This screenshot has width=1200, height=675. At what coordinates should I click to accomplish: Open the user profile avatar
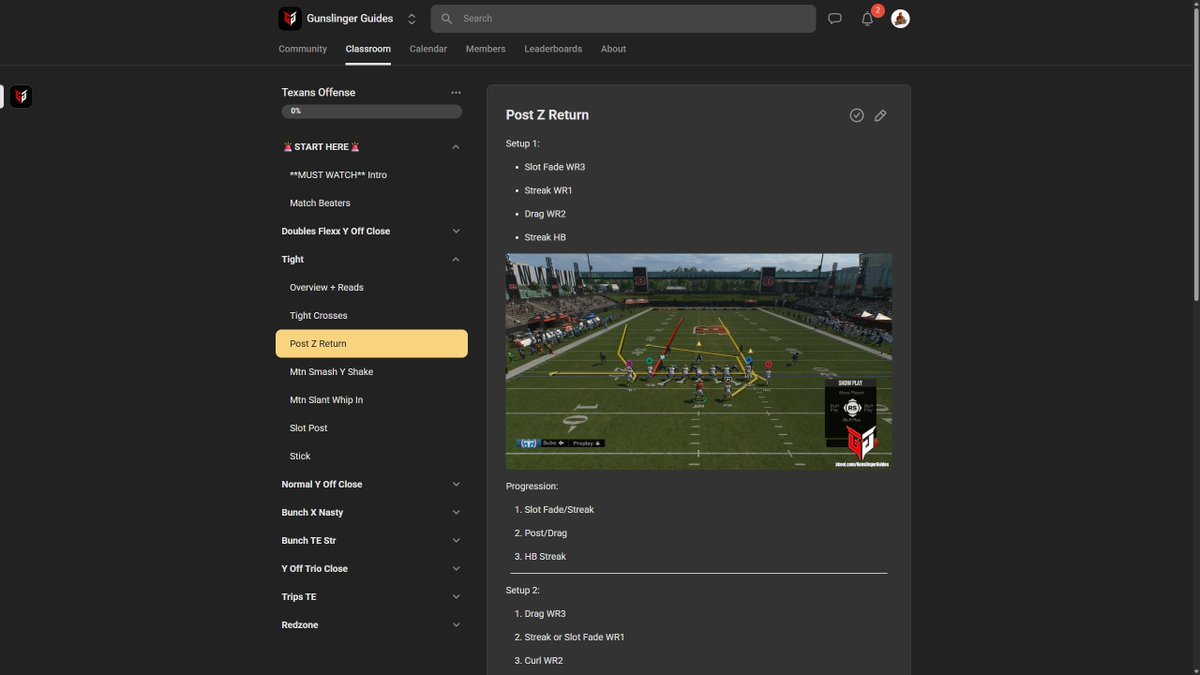tap(900, 19)
